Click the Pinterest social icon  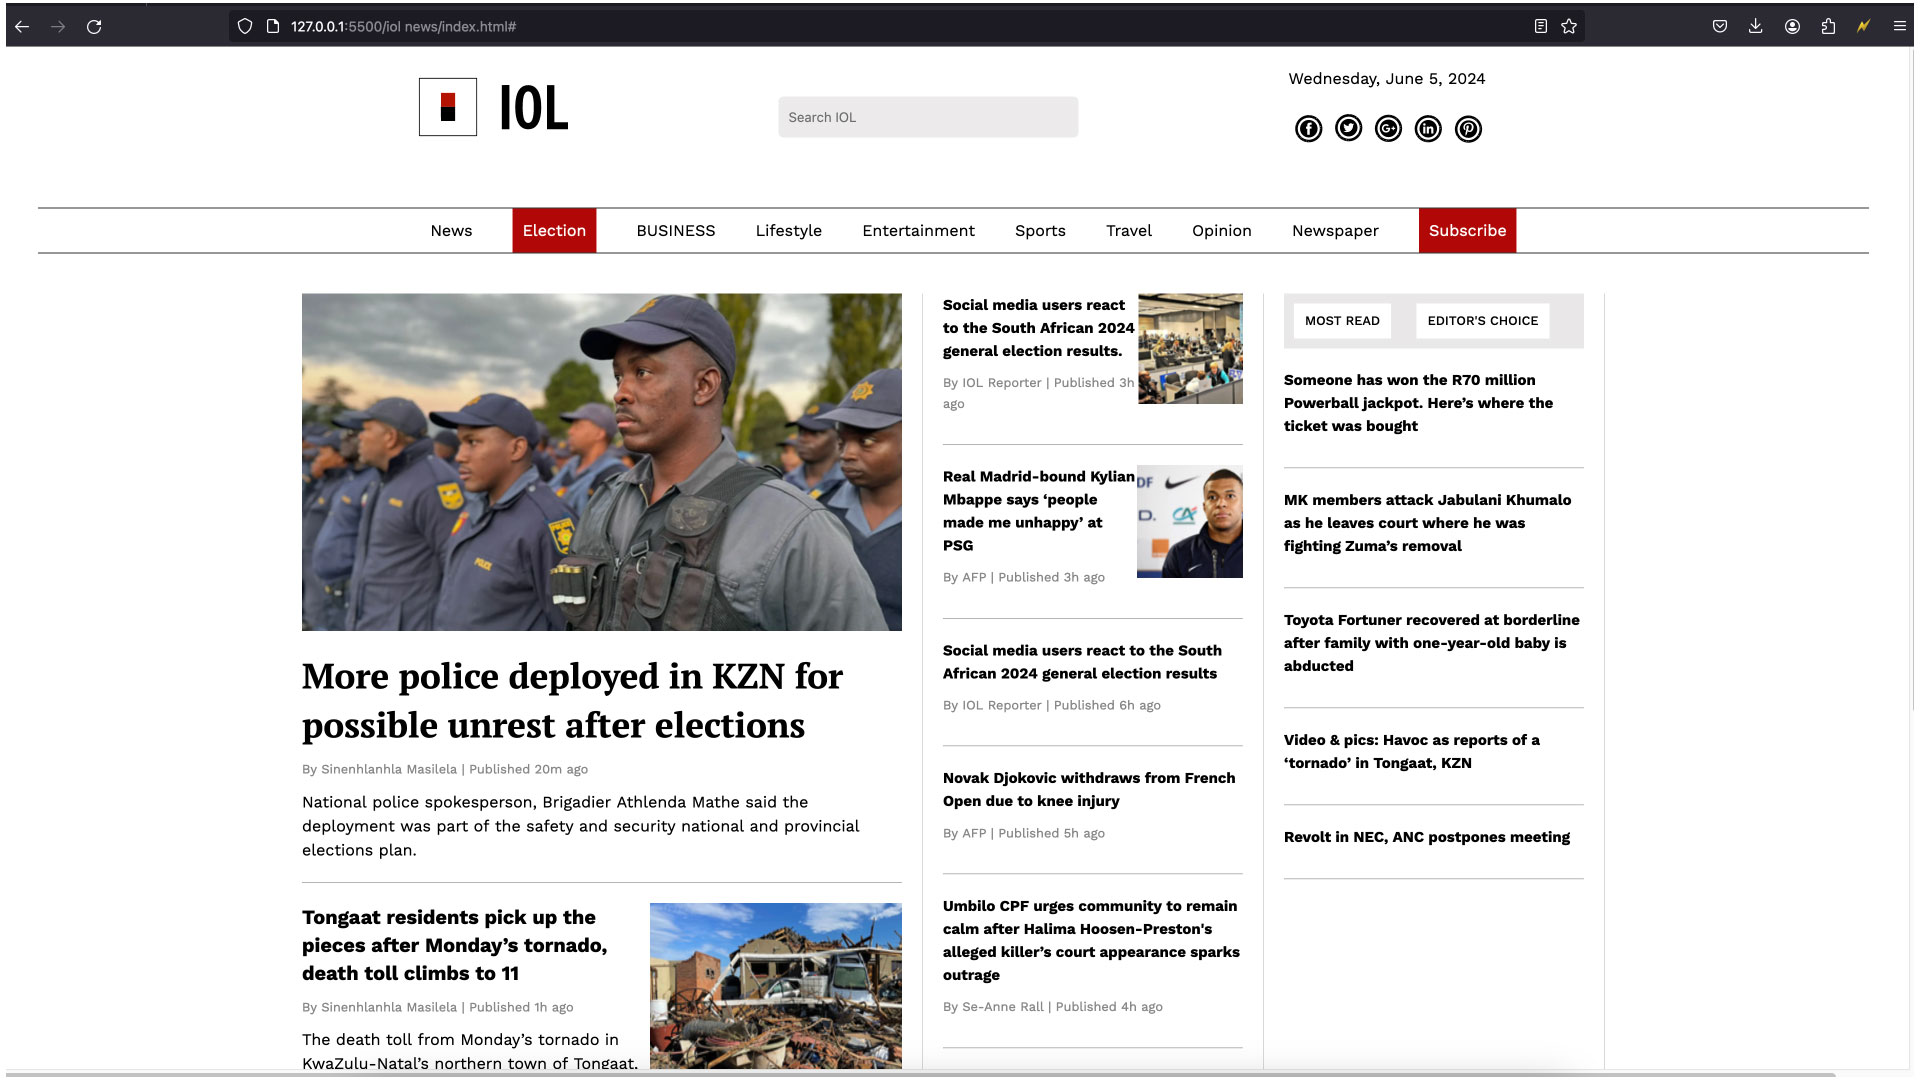(1468, 129)
